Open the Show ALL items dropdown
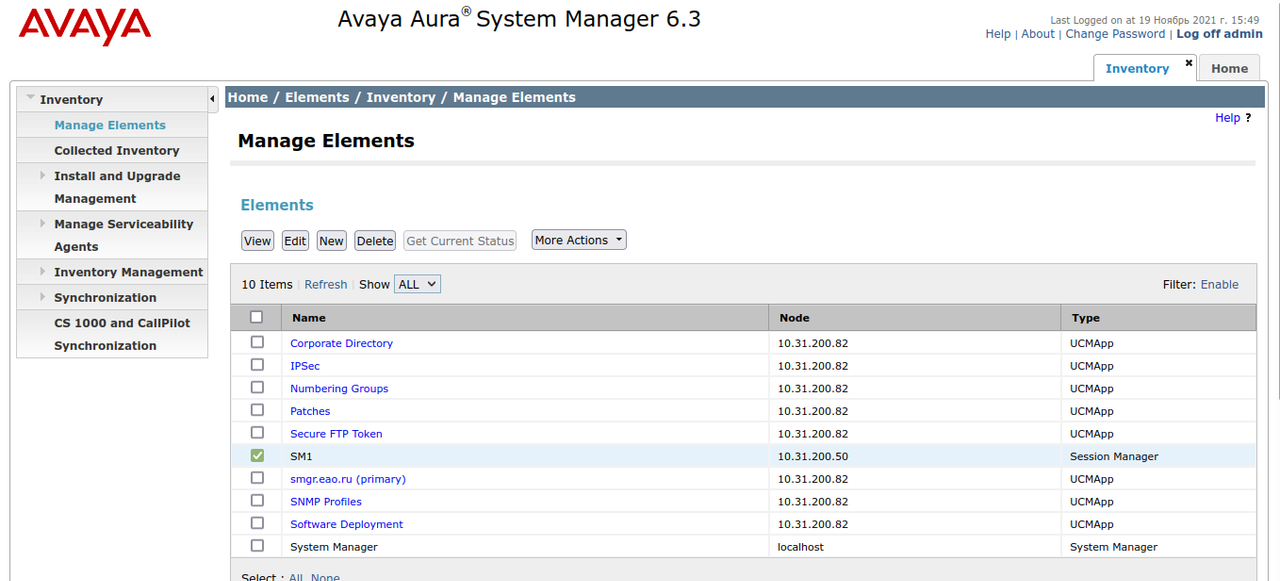 coord(417,284)
